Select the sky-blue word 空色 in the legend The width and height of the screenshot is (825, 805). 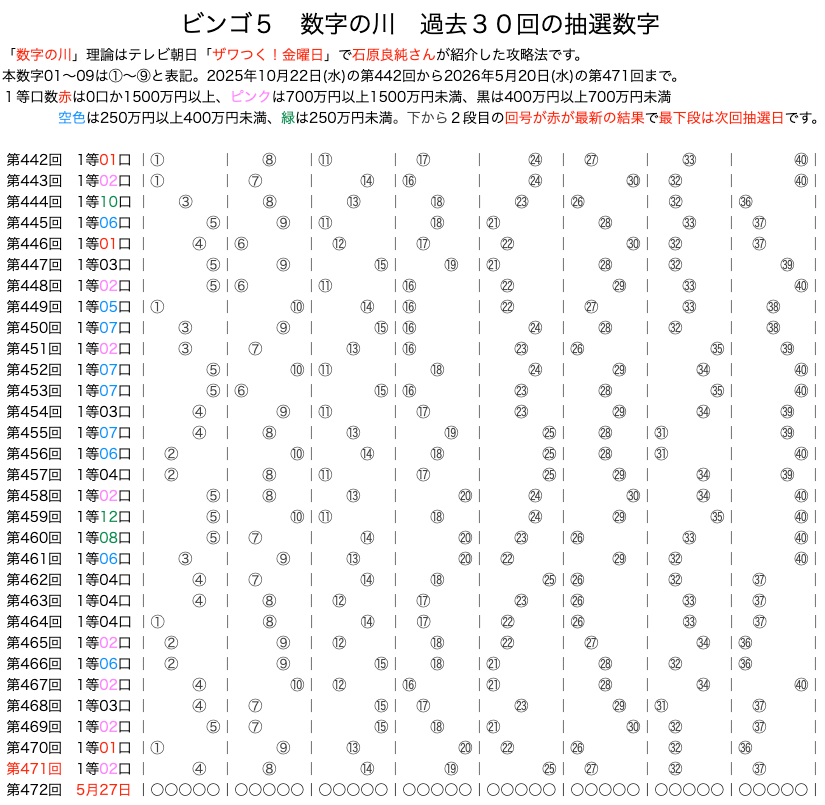tap(72, 118)
